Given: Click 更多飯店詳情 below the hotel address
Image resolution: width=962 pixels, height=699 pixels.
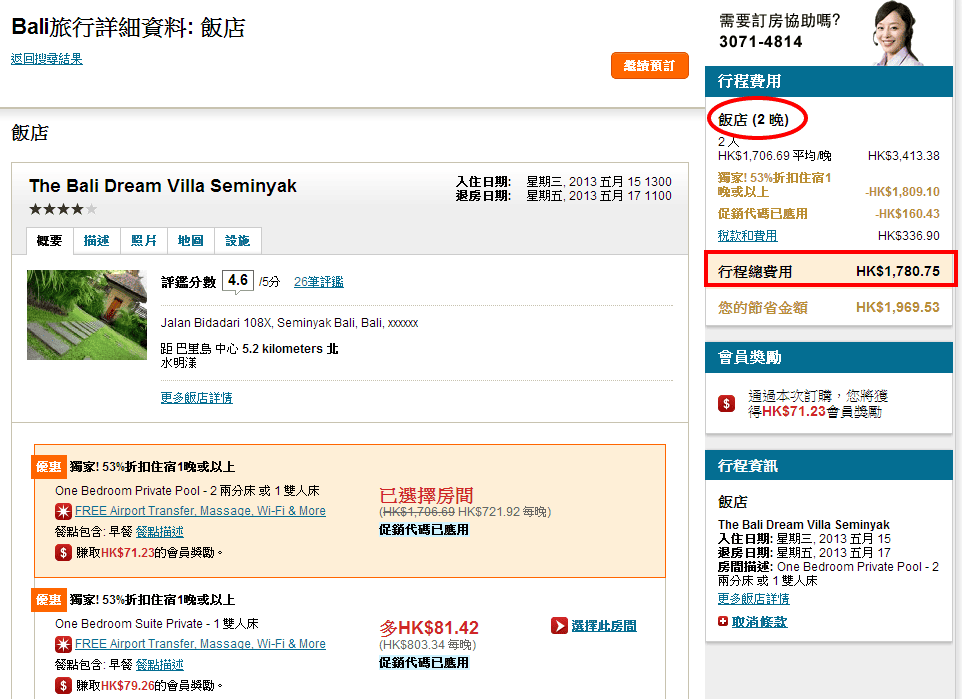Looking at the screenshot, I should 196,398.
